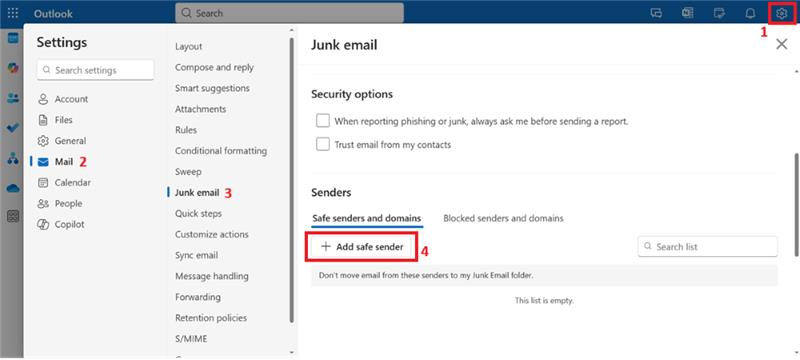Screen dimensions: 800x360
Task: Click the People icon in Settings list
Action: (43, 204)
